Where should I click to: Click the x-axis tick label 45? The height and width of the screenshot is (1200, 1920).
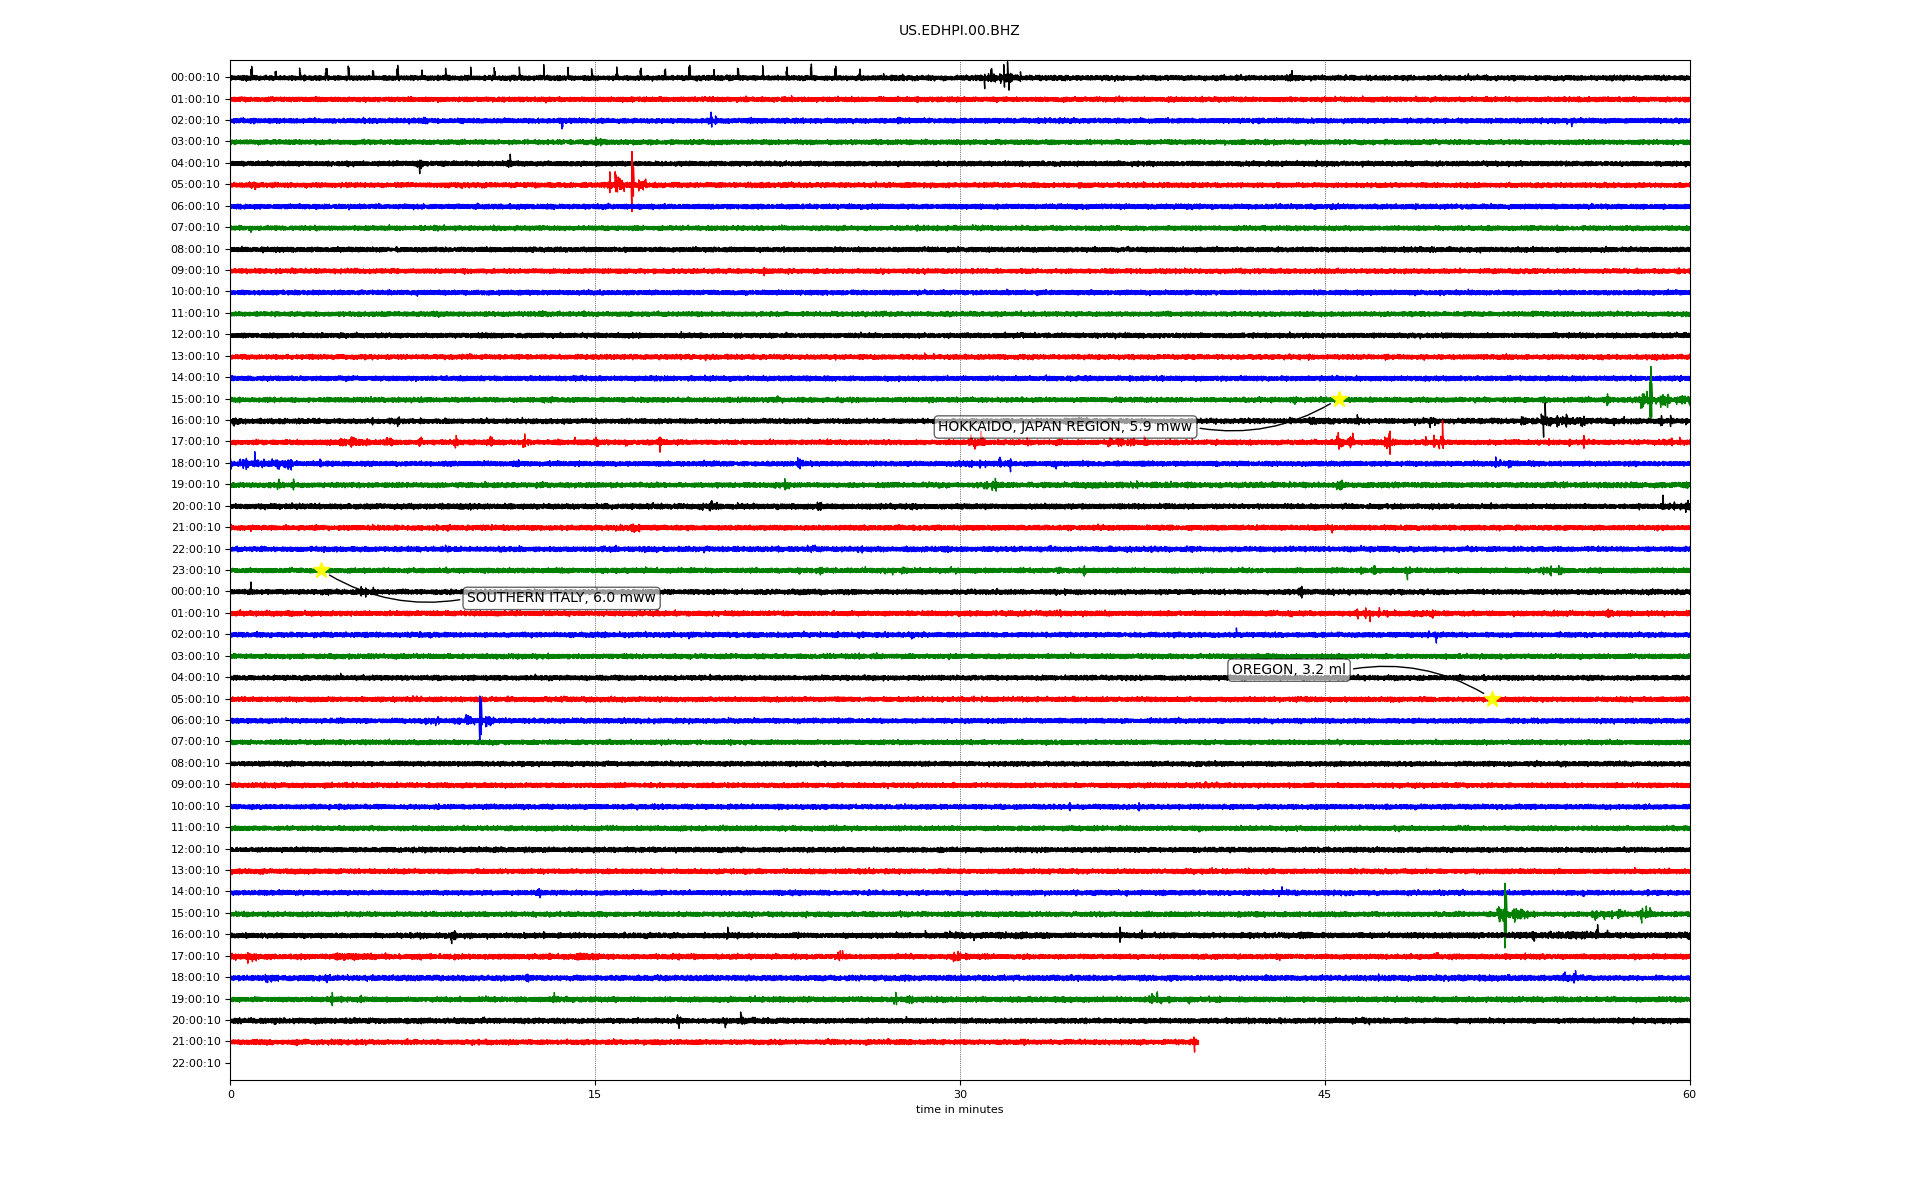point(1325,1094)
